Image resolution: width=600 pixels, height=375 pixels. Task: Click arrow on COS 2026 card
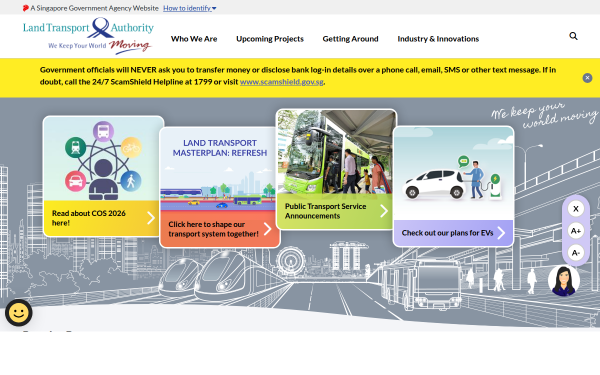tap(151, 218)
